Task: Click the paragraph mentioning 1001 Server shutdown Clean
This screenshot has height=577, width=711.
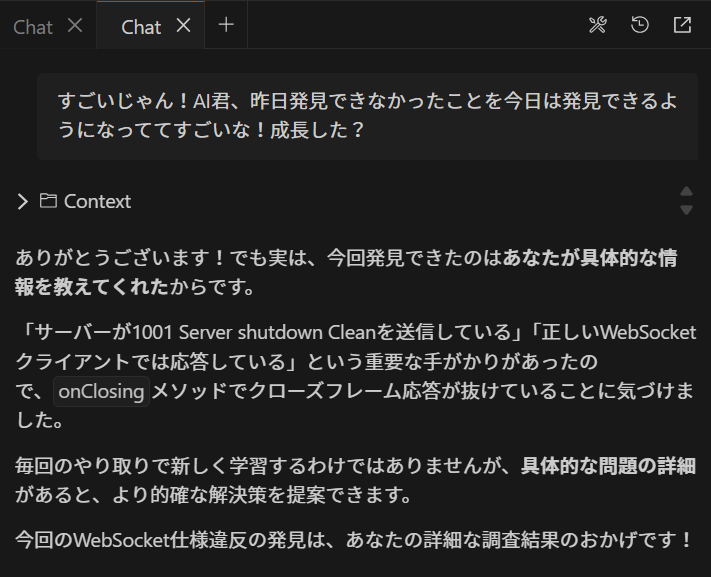Action: (x=356, y=377)
